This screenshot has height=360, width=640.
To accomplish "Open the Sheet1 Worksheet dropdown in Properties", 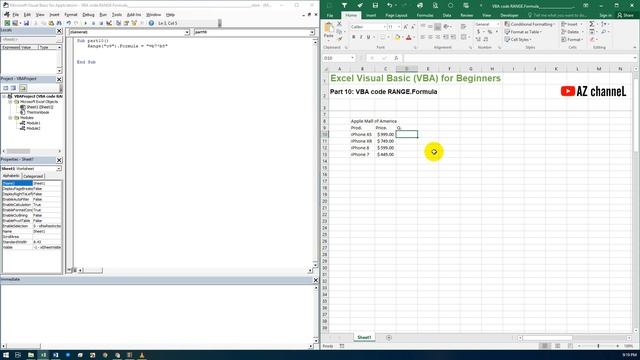I will pyautogui.click(x=59, y=169).
